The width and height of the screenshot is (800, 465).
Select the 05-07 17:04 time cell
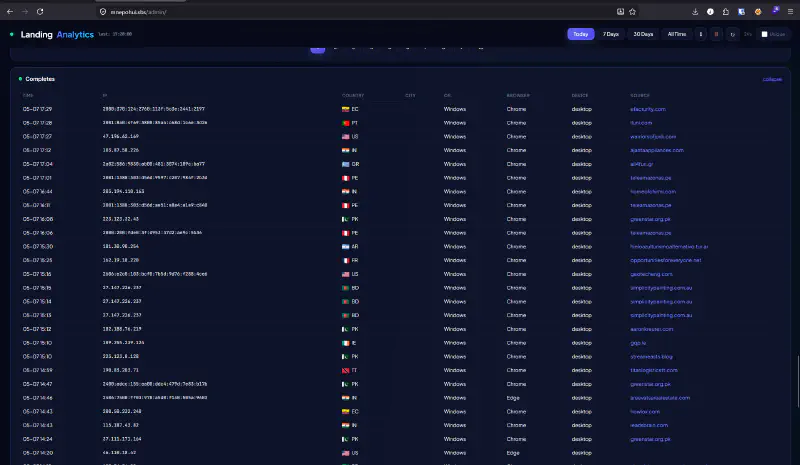click(37, 164)
